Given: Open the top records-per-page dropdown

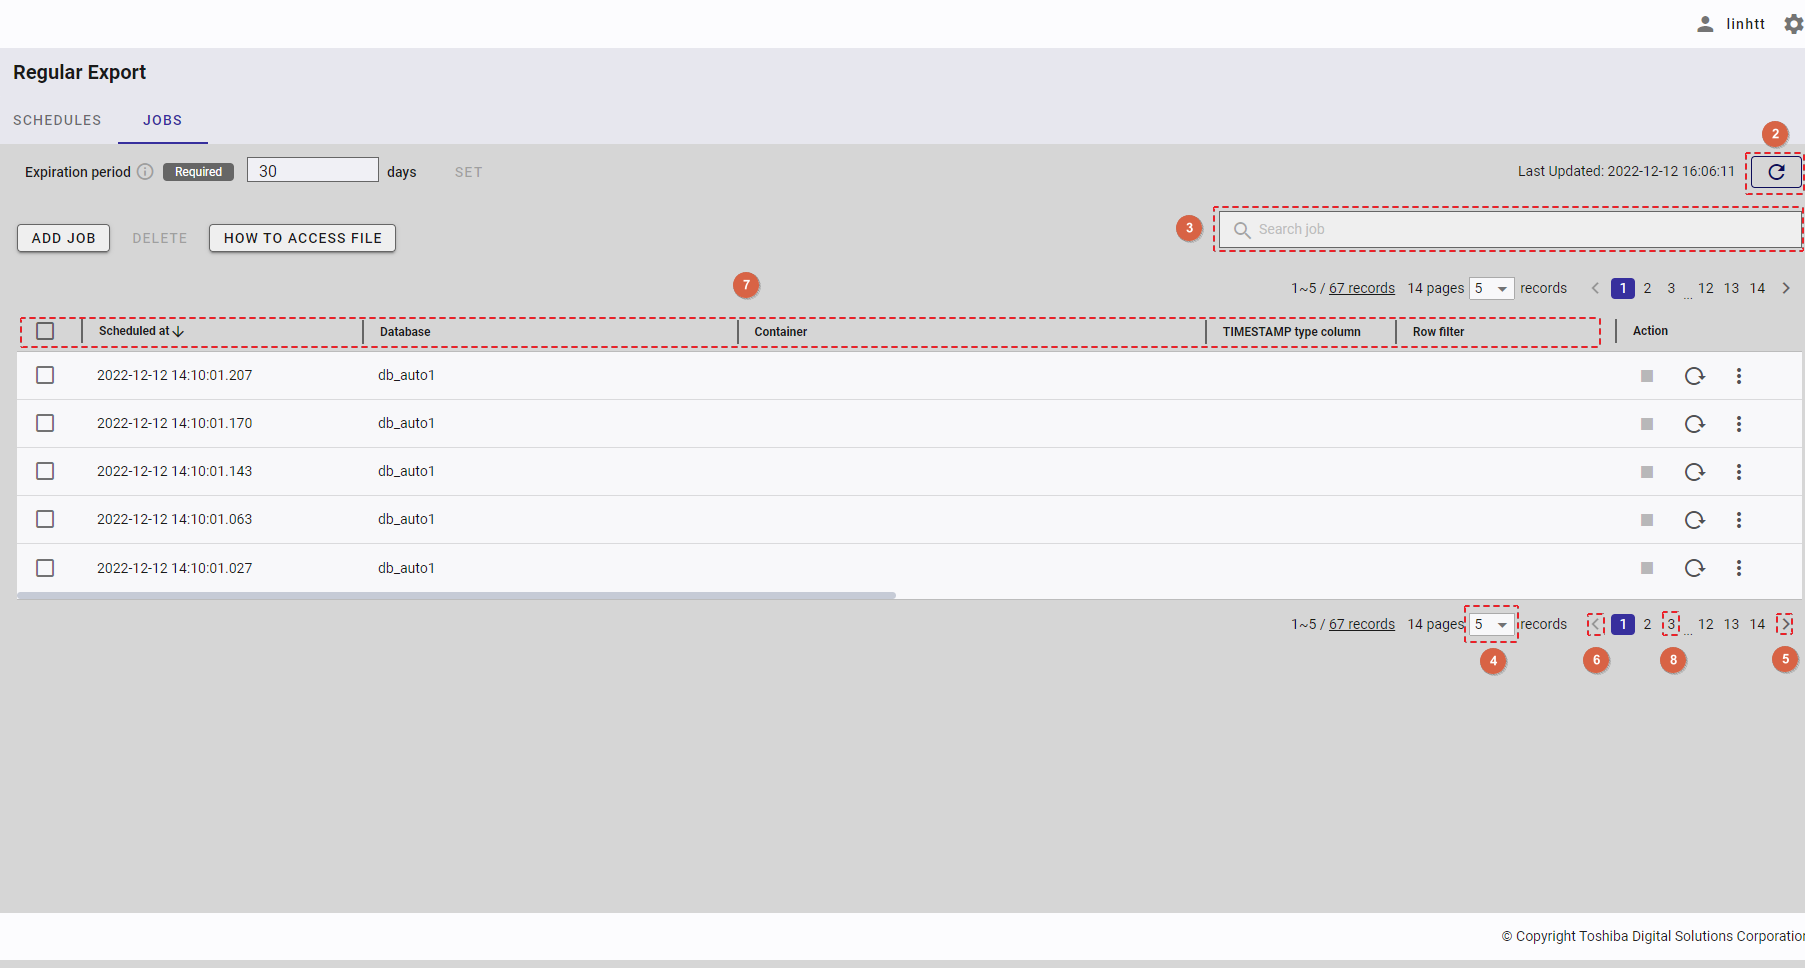Looking at the screenshot, I should point(1491,289).
